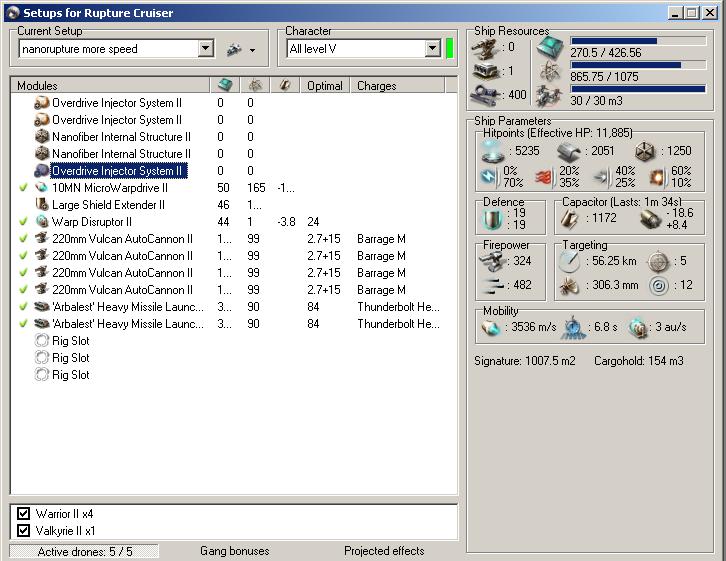This screenshot has width=726, height=561.
Task: Click the max velocity icon at 3536 m/s
Action: pyautogui.click(x=491, y=328)
